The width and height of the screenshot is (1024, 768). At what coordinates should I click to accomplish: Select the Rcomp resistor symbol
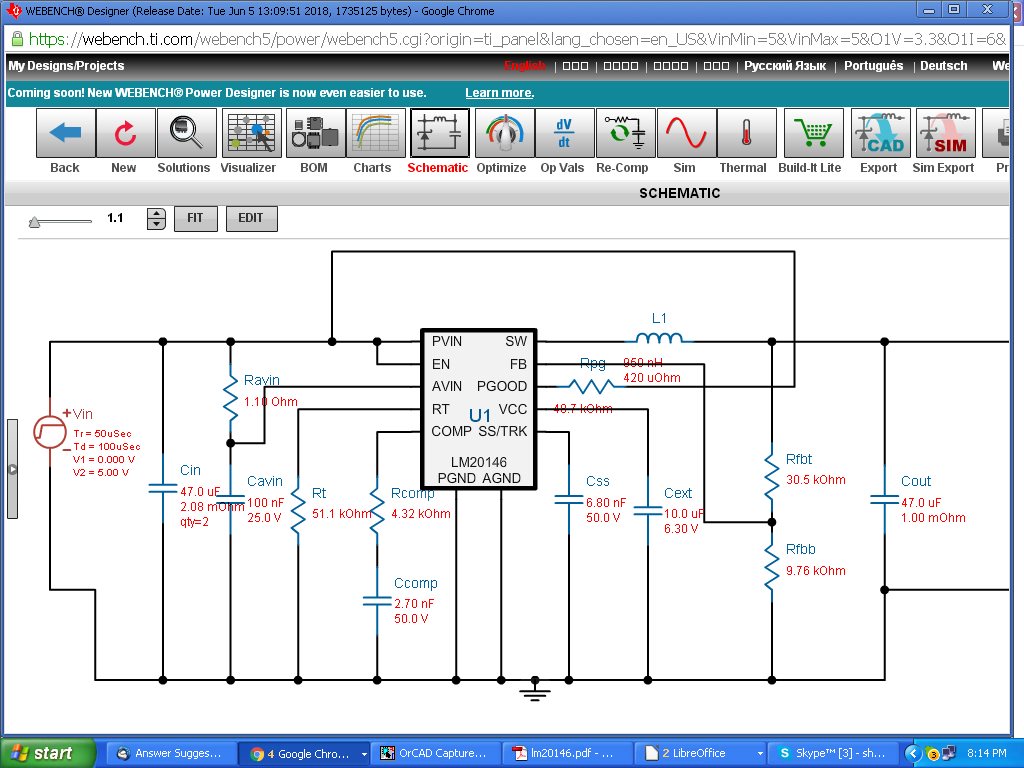(377, 513)
